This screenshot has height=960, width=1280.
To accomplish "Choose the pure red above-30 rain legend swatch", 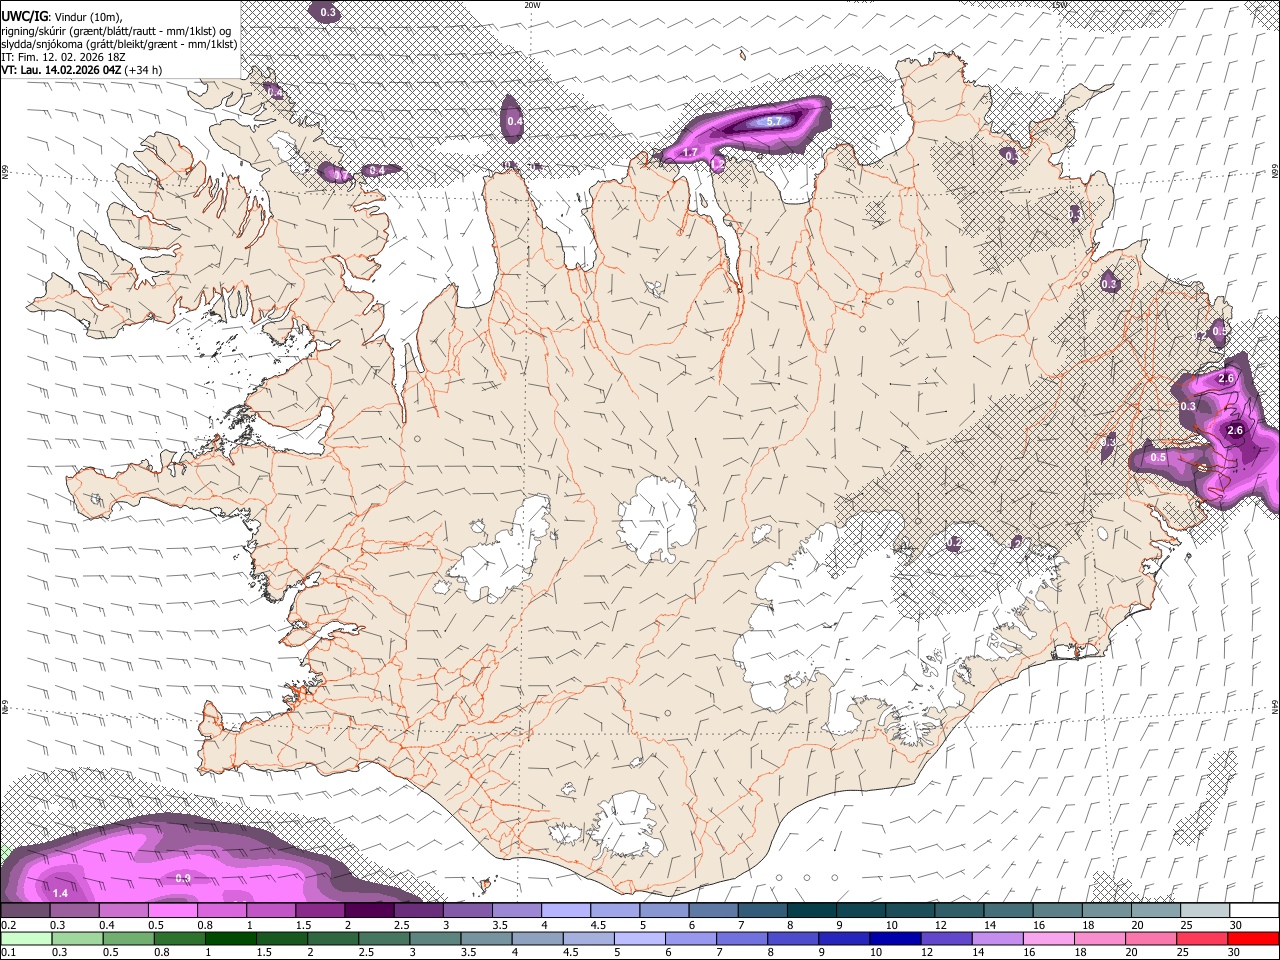I will coord(1253,939).
